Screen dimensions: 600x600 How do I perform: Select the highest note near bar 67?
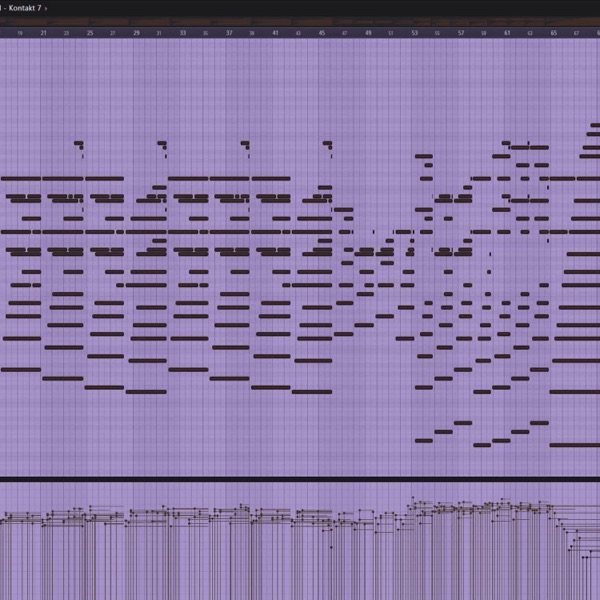595,125
